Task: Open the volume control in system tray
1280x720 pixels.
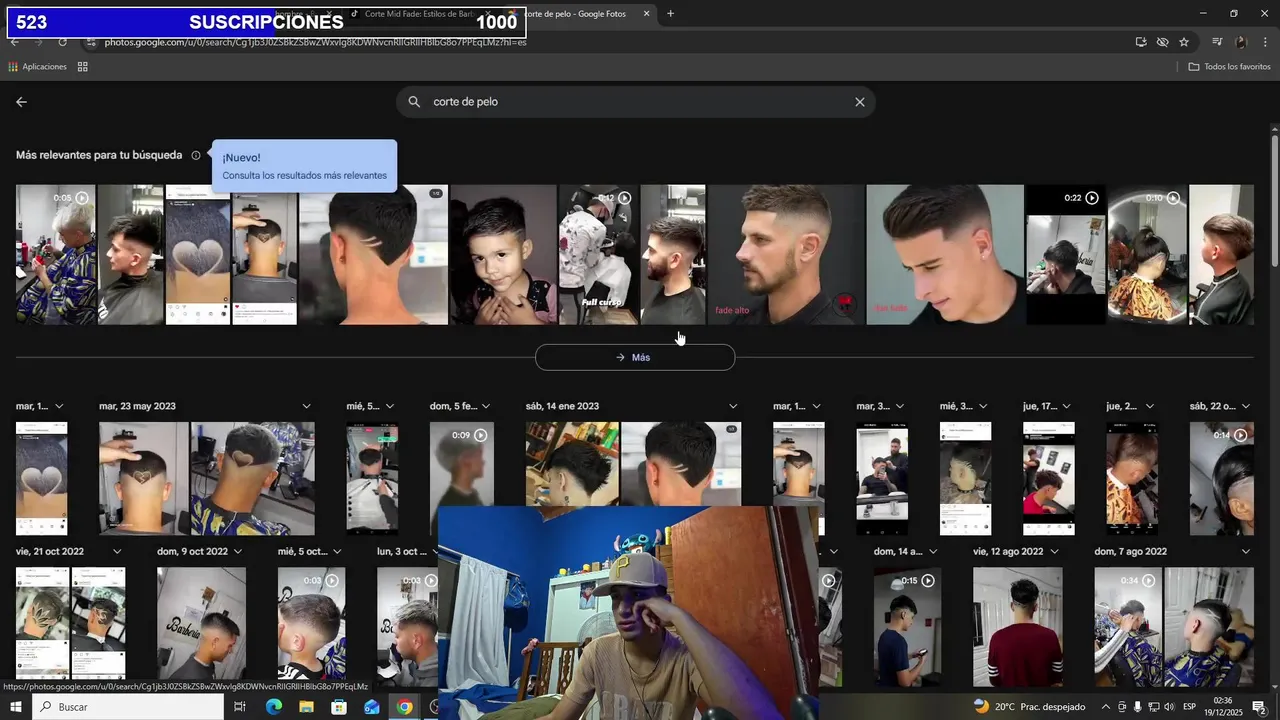Action: [1169, 707]
